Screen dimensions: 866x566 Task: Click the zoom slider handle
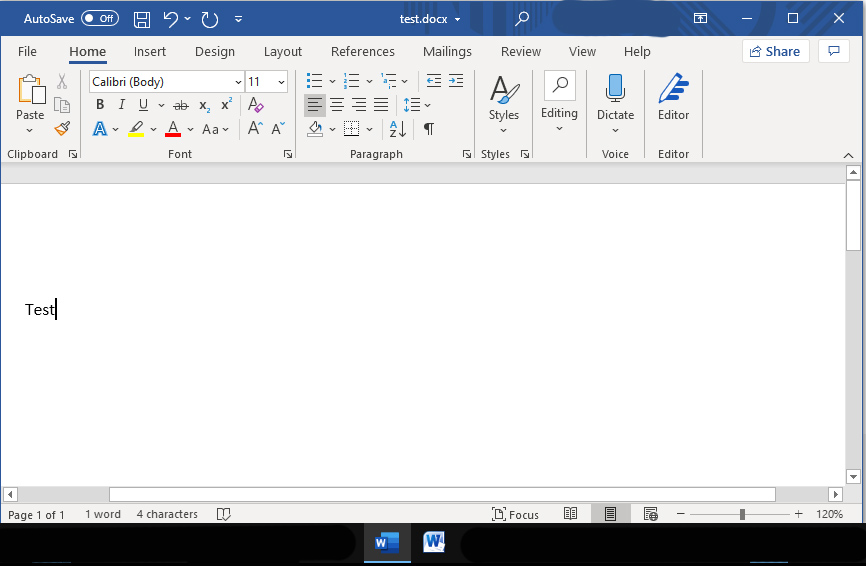pyautogui.click(x=742, y=514)
